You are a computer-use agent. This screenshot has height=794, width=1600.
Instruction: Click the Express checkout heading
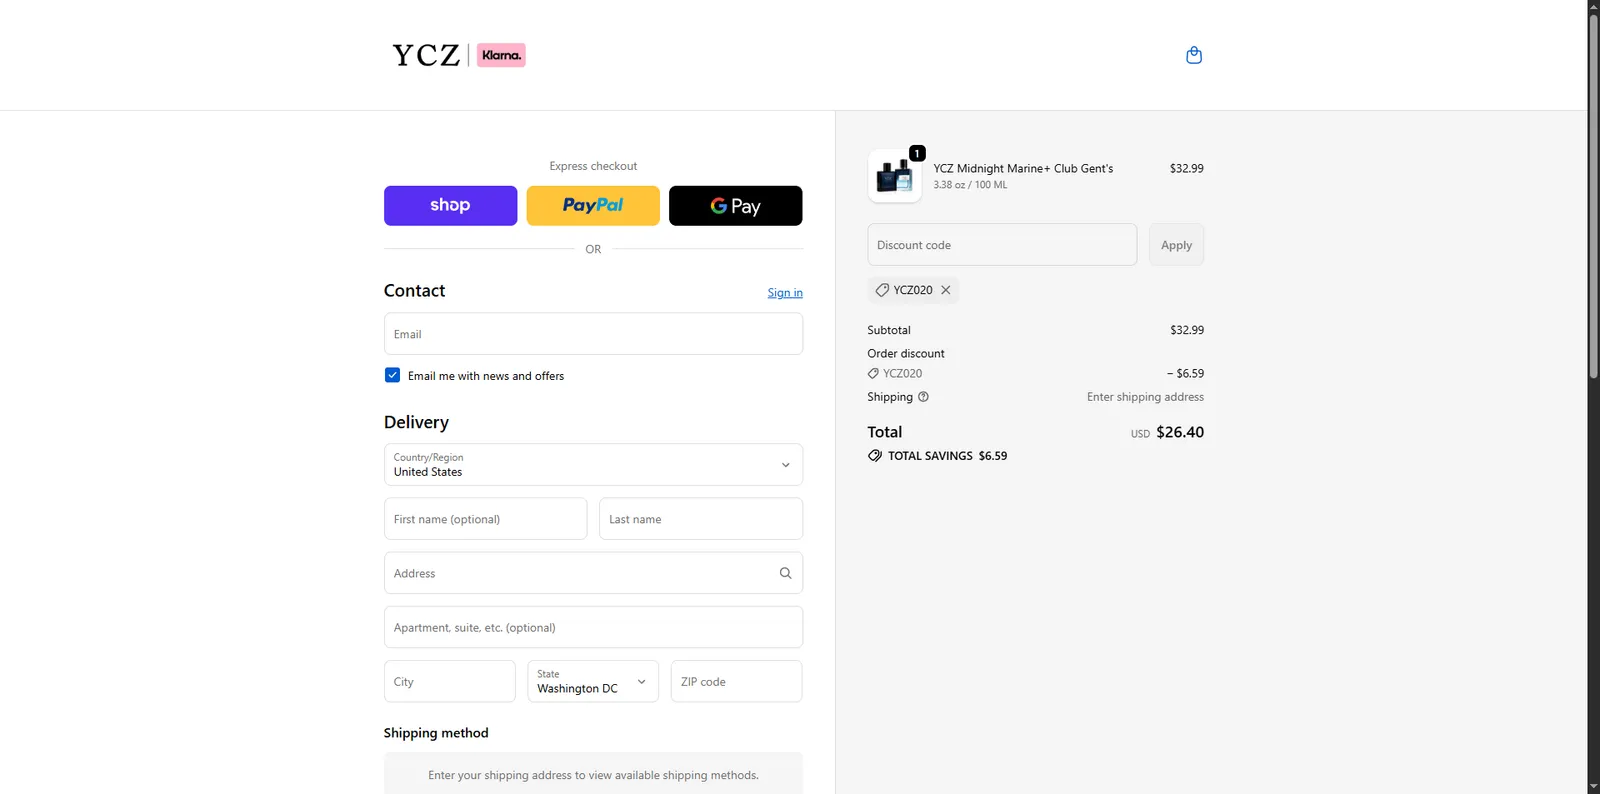point(593,166)
